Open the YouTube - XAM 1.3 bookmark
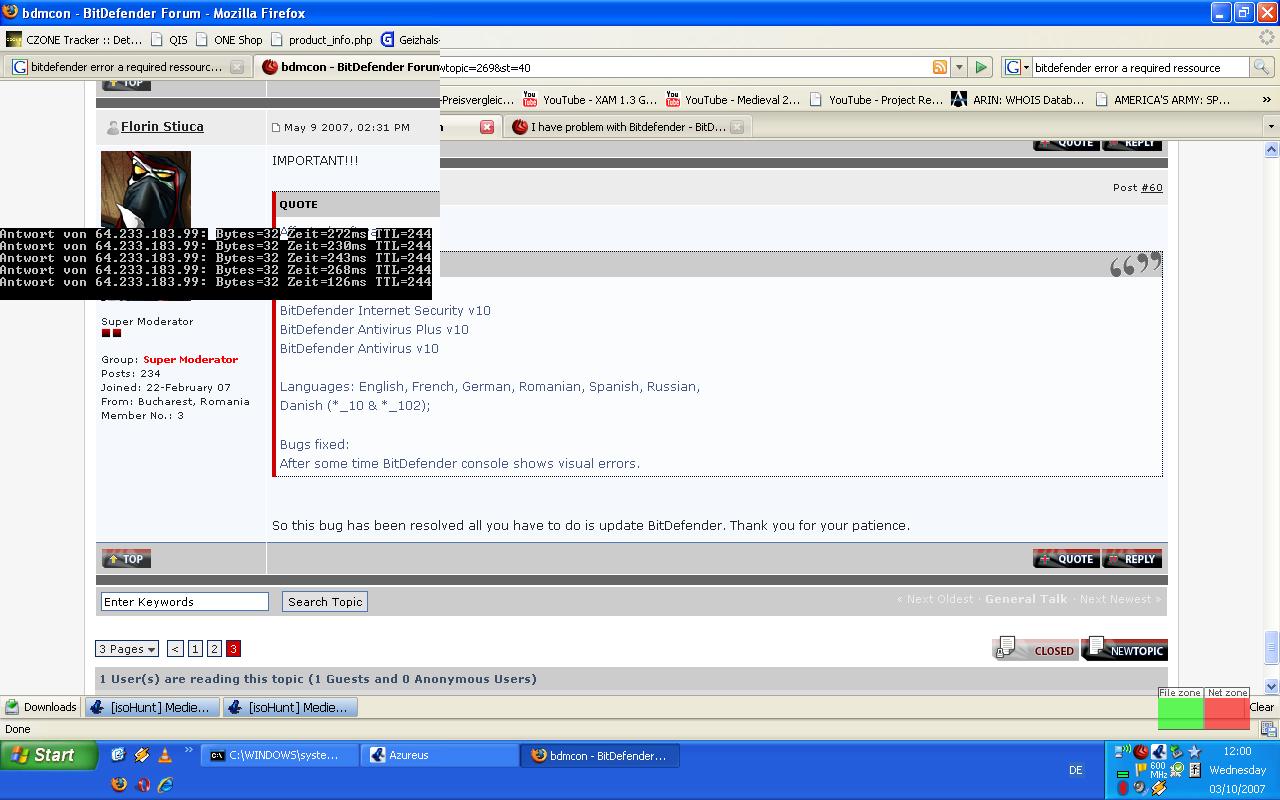1280x800 pixels. (589, 99)
